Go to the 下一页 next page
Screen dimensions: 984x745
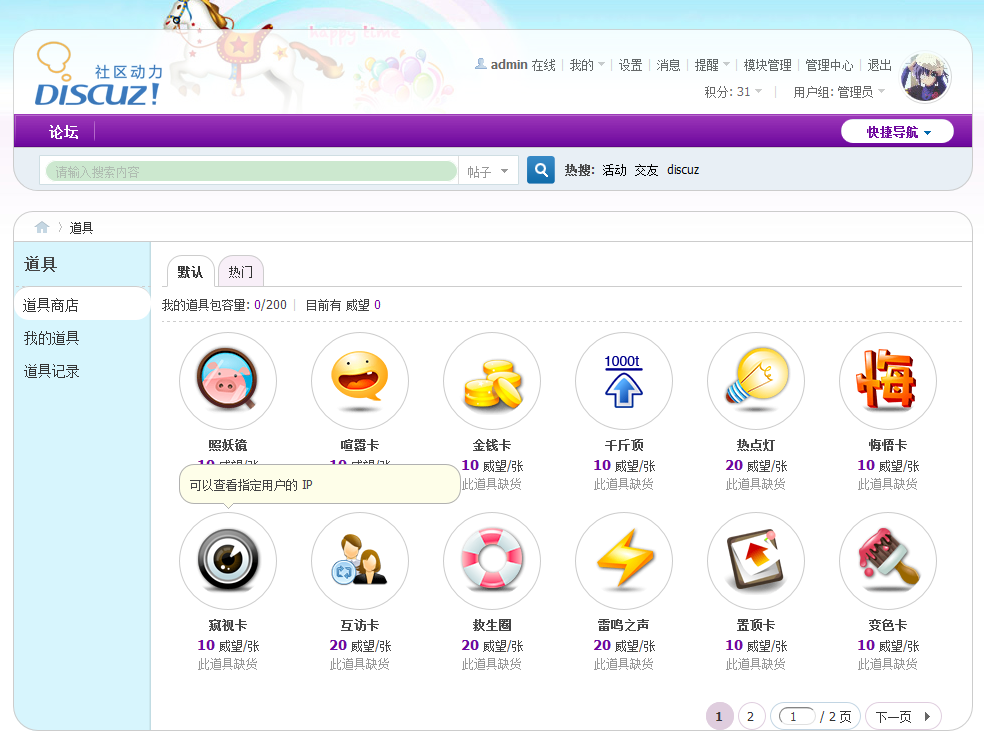click(x=902, y=716)
